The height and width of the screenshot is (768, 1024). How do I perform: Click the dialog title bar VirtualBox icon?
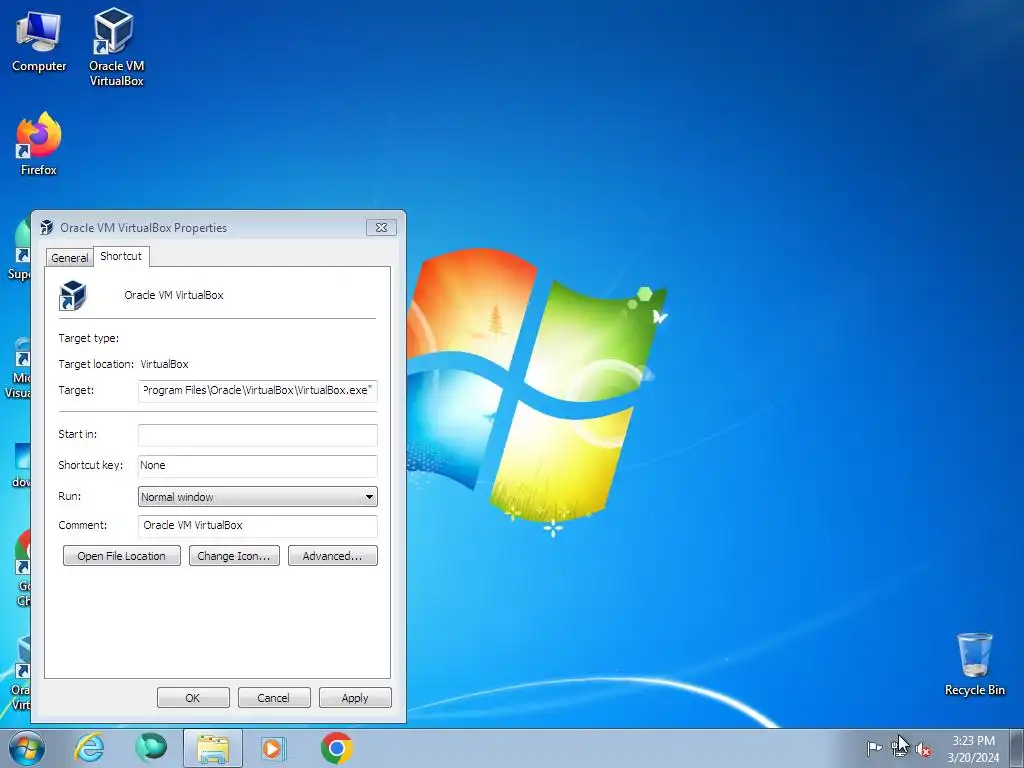(46, 227)
